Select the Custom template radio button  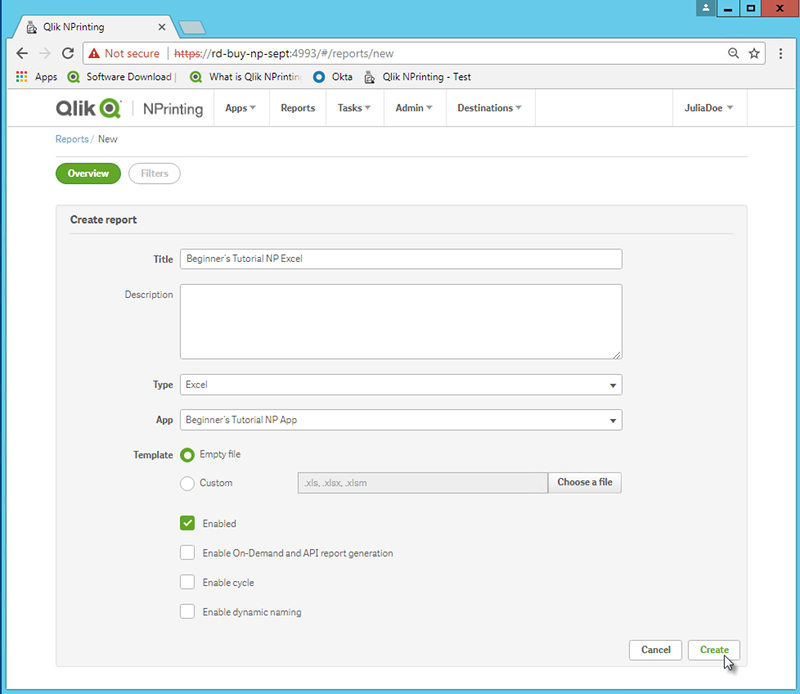coord(187,483)
